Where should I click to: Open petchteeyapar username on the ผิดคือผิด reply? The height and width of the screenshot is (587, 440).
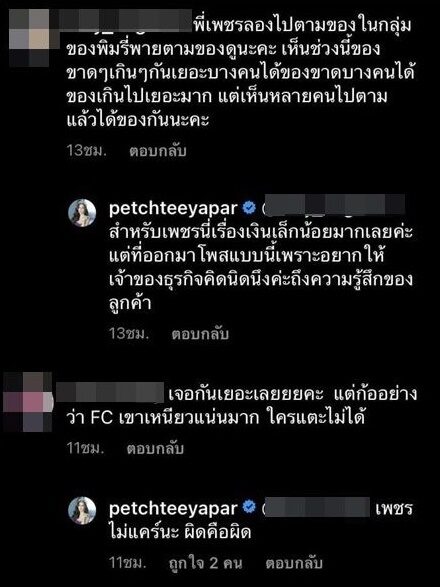[x=173, y=508]
